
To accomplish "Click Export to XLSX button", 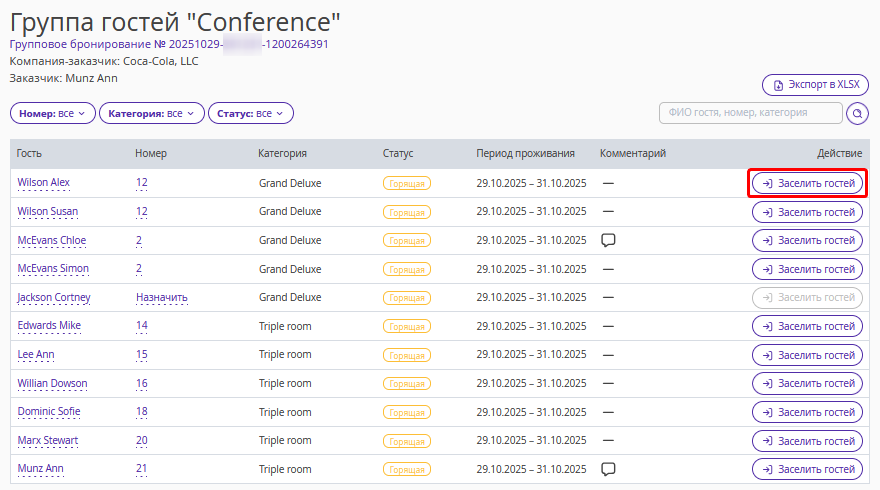I will [x=816, y=85].
